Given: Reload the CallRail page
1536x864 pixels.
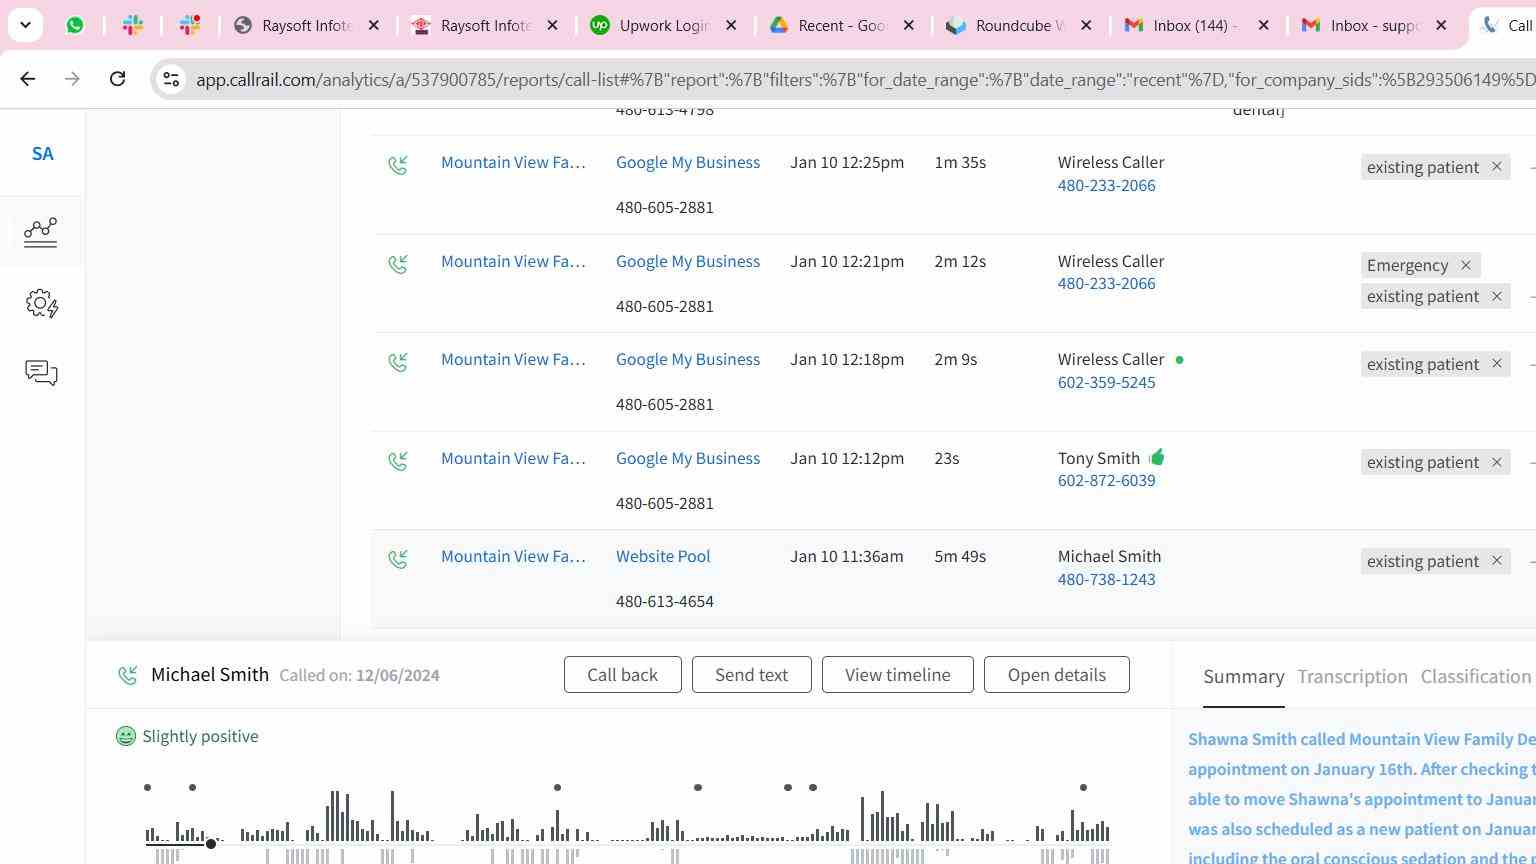Looking at the screenshot, I should (117, 79).
